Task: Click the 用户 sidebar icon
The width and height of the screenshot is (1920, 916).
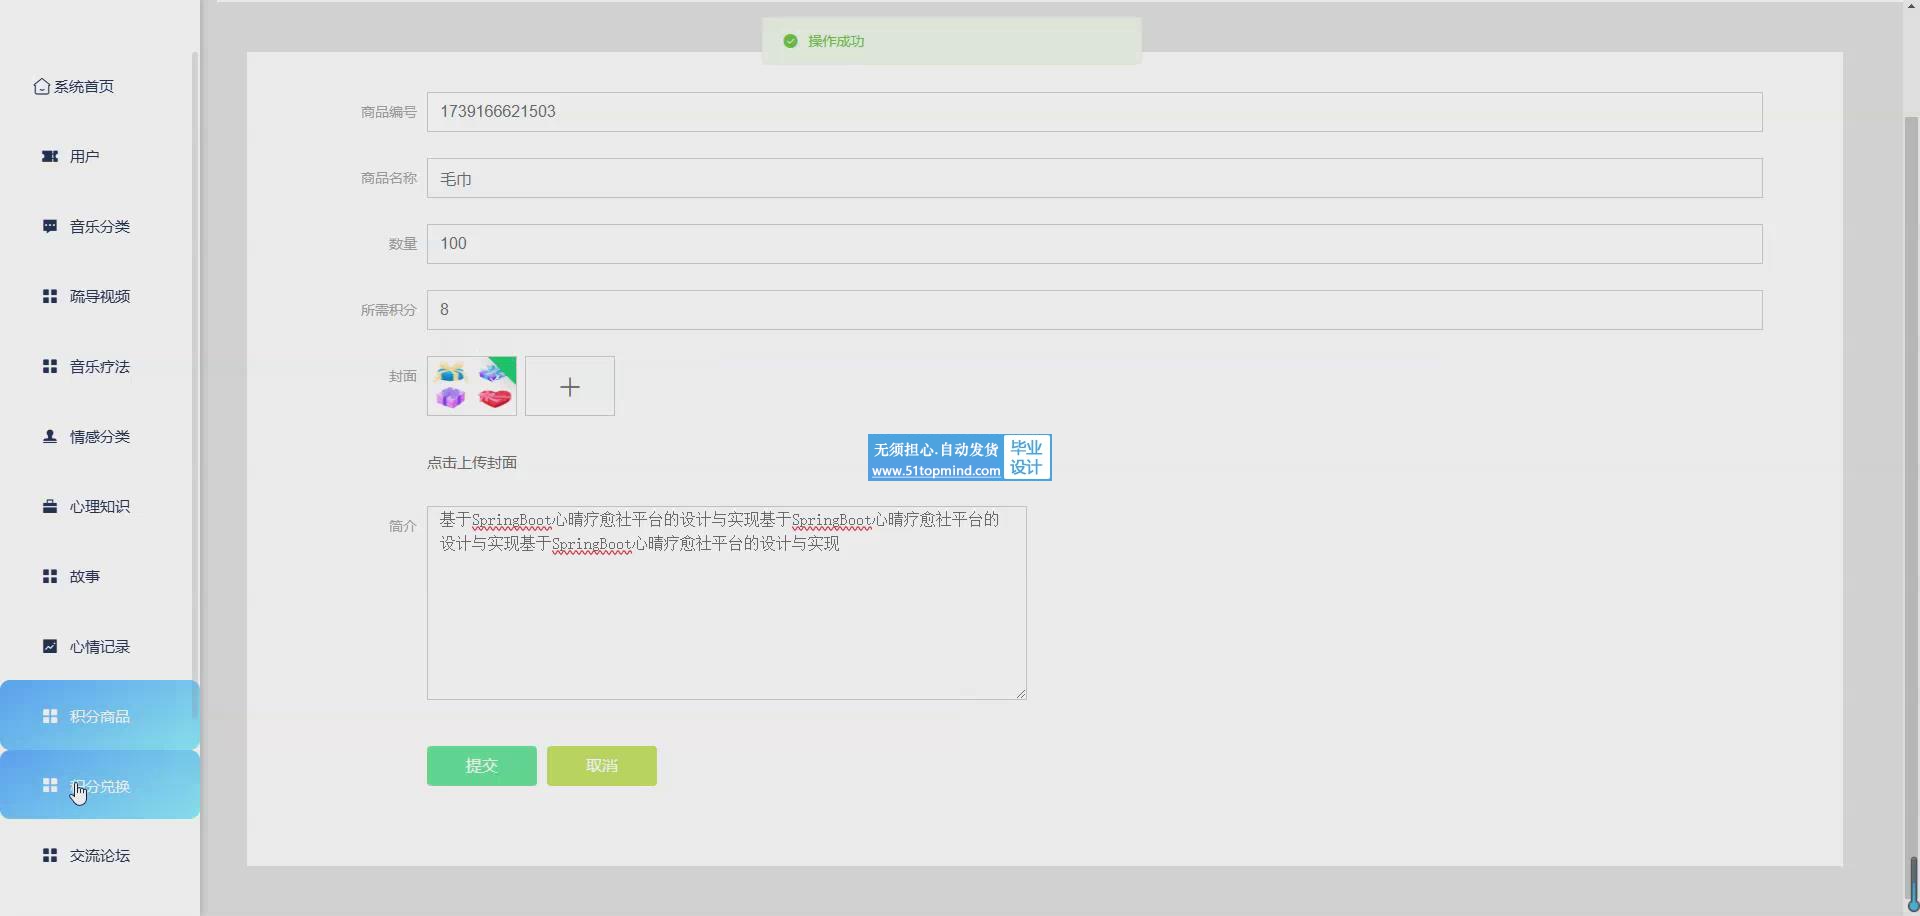Action: tap(49, 156)
